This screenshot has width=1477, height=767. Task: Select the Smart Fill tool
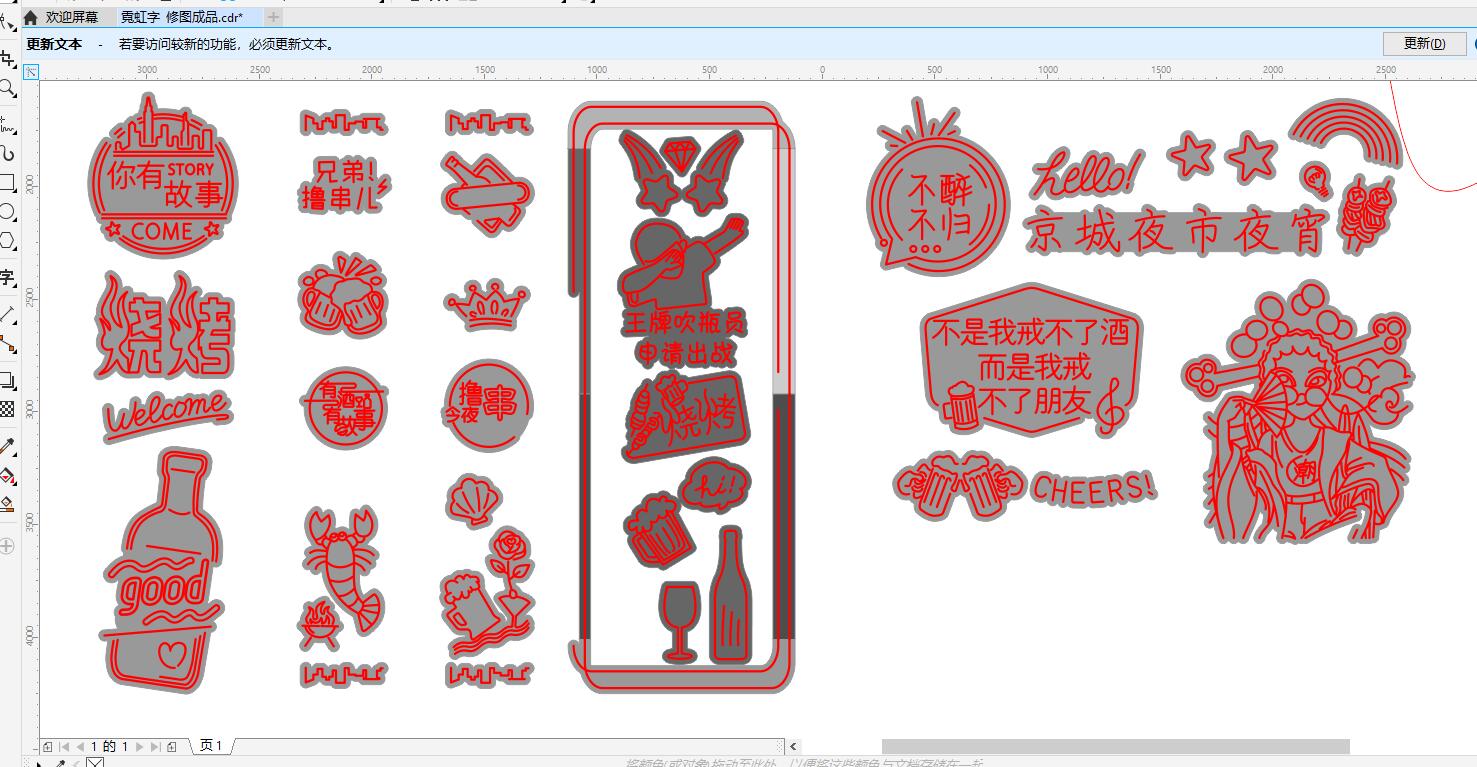pos(7,504)
